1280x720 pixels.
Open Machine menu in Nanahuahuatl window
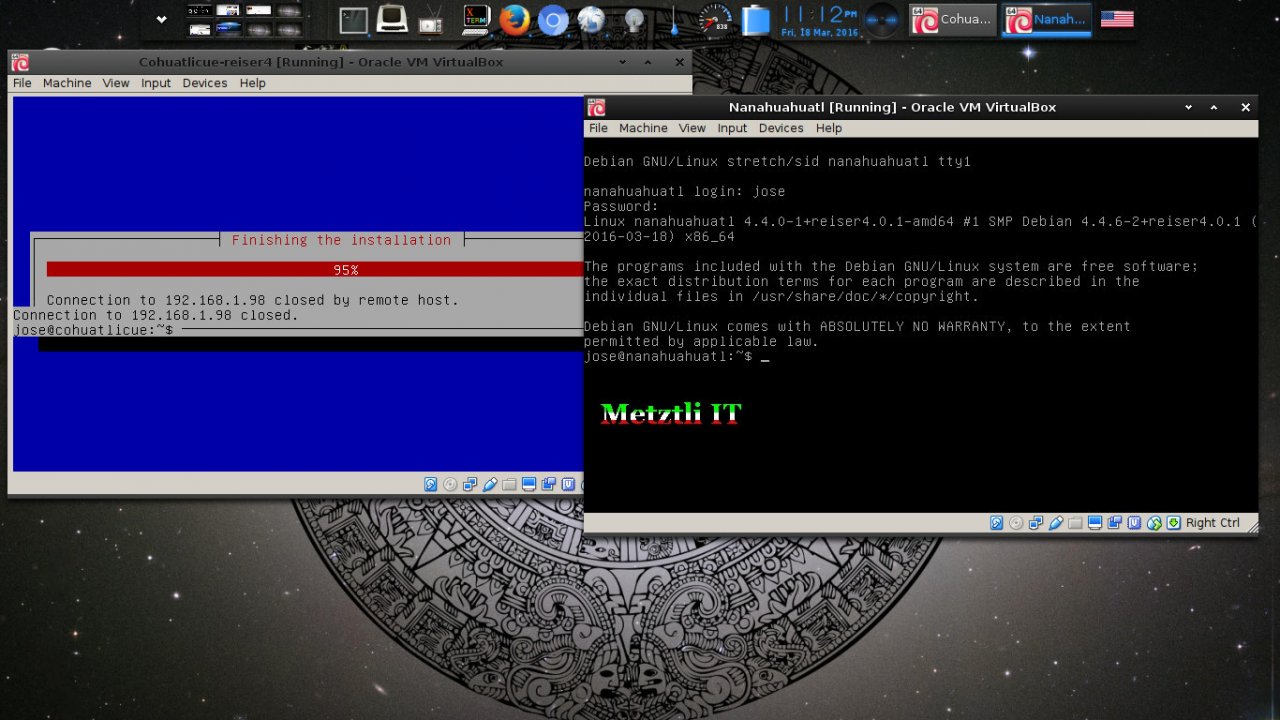(x=643, y=128)
